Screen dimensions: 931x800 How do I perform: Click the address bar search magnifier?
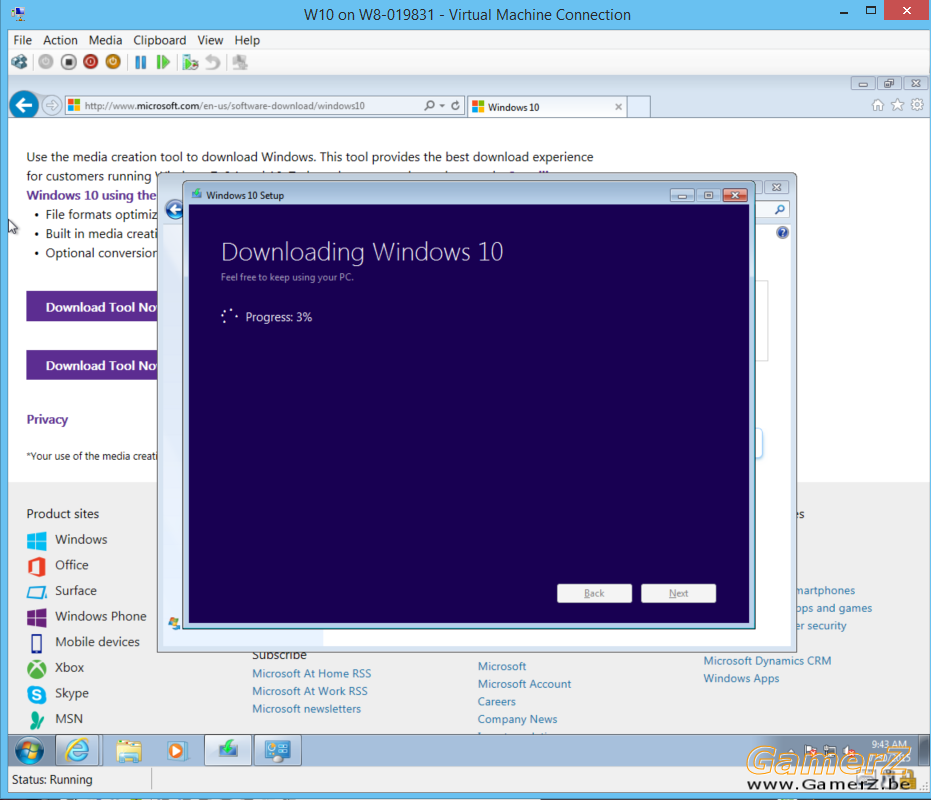429,106
